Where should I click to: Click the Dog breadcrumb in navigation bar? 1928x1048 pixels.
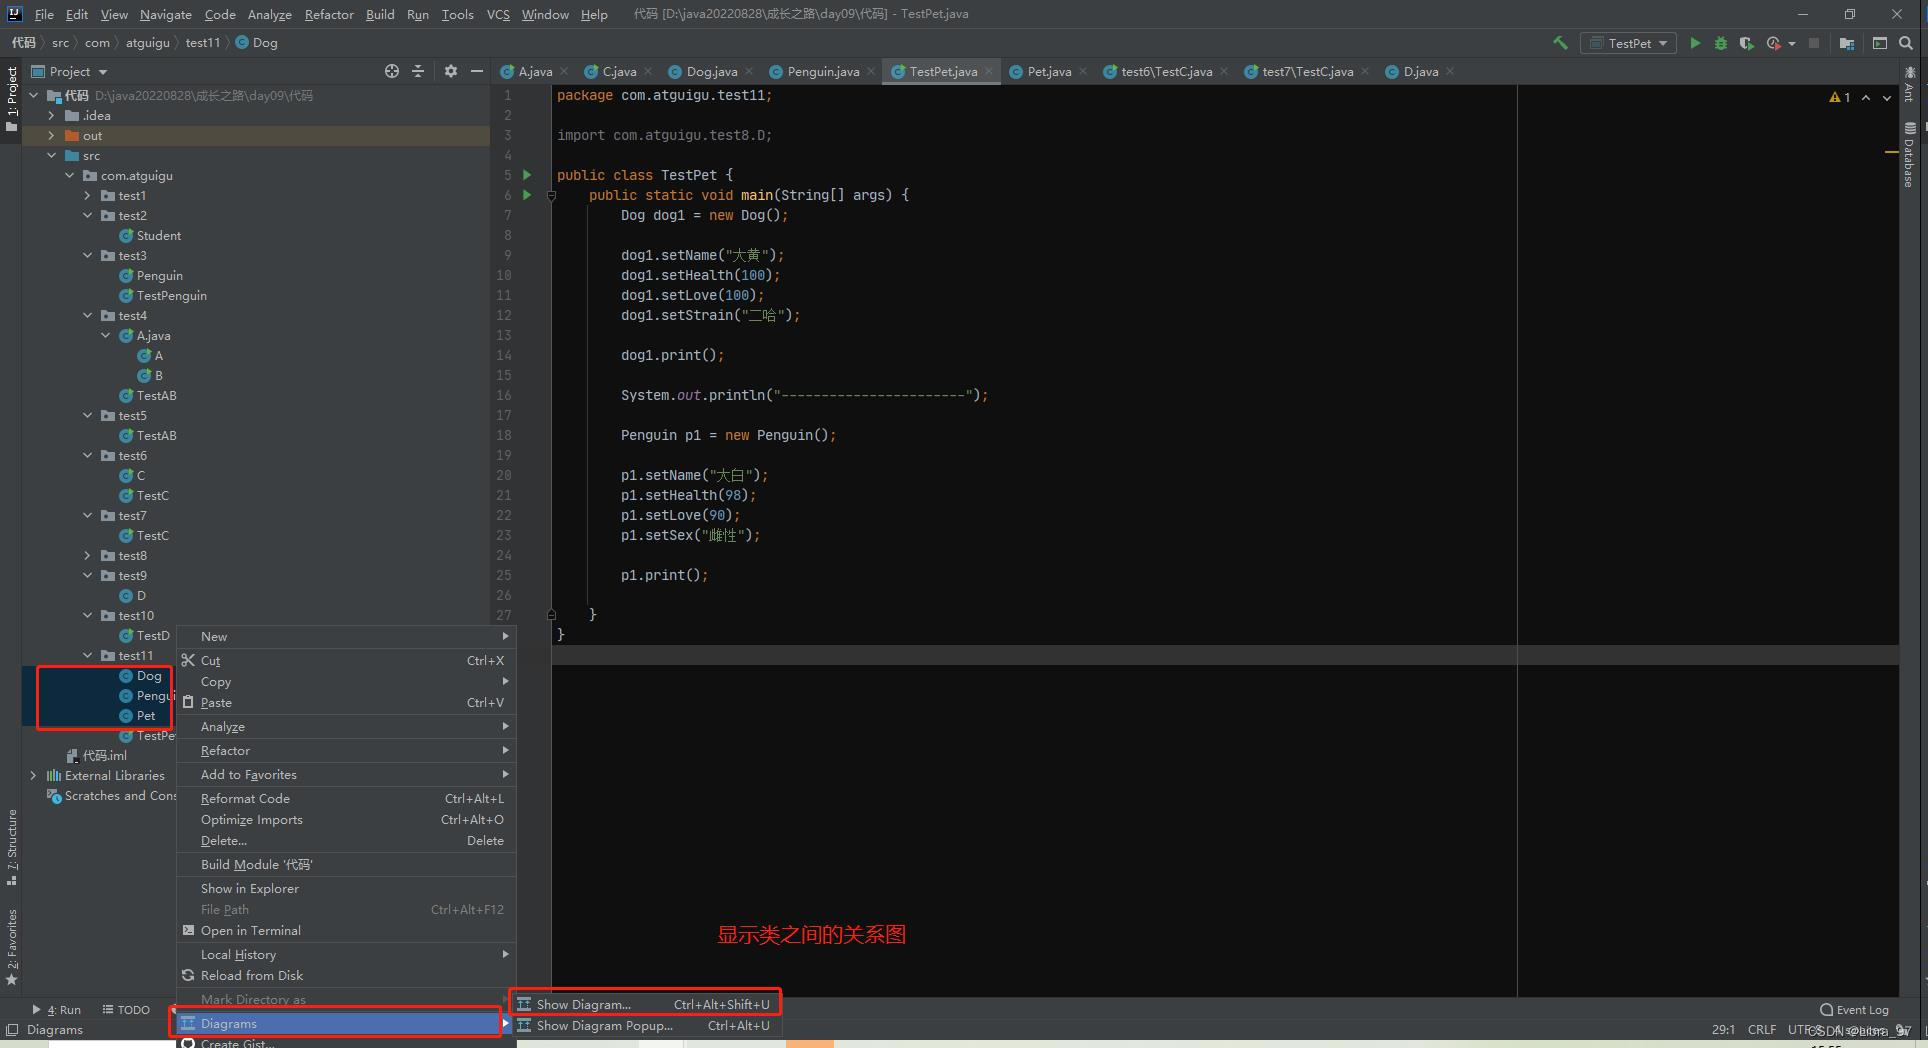click(257, 42)
